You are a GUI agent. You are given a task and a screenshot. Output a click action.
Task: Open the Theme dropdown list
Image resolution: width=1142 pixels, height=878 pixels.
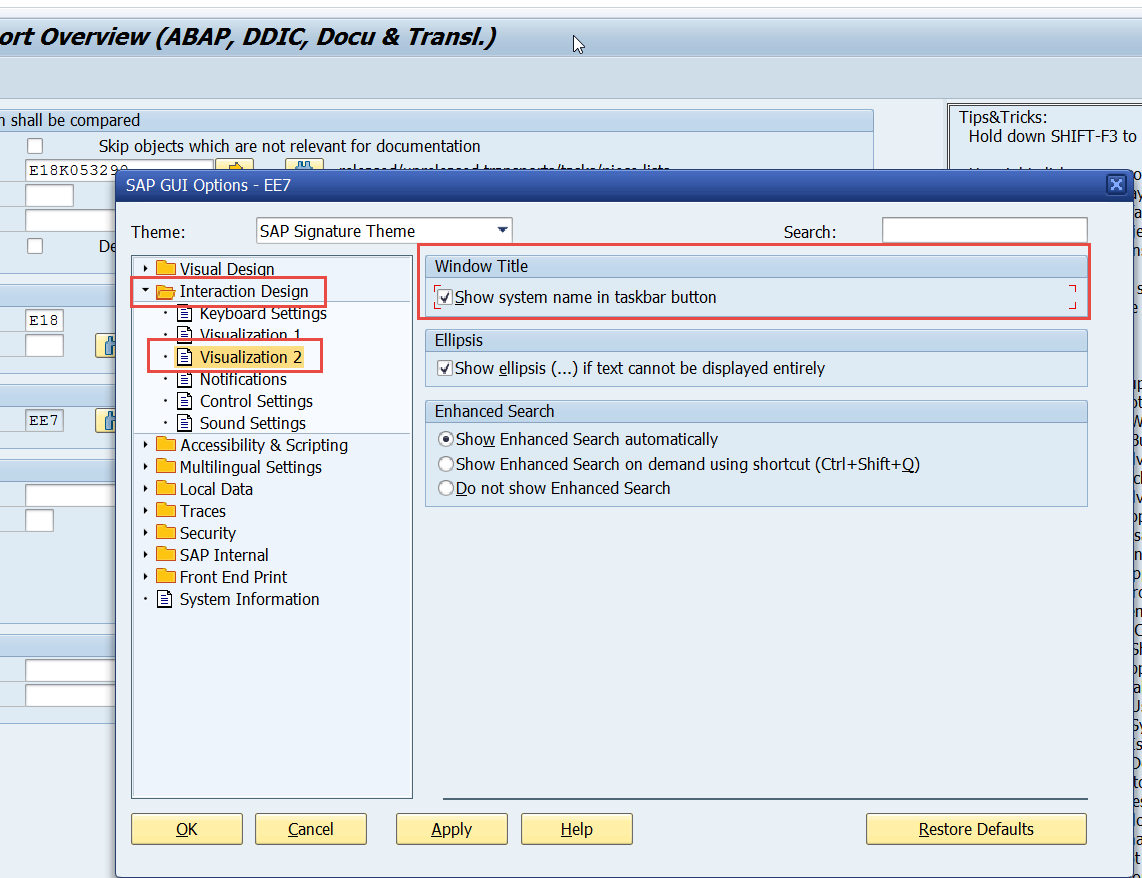[503, 231]
